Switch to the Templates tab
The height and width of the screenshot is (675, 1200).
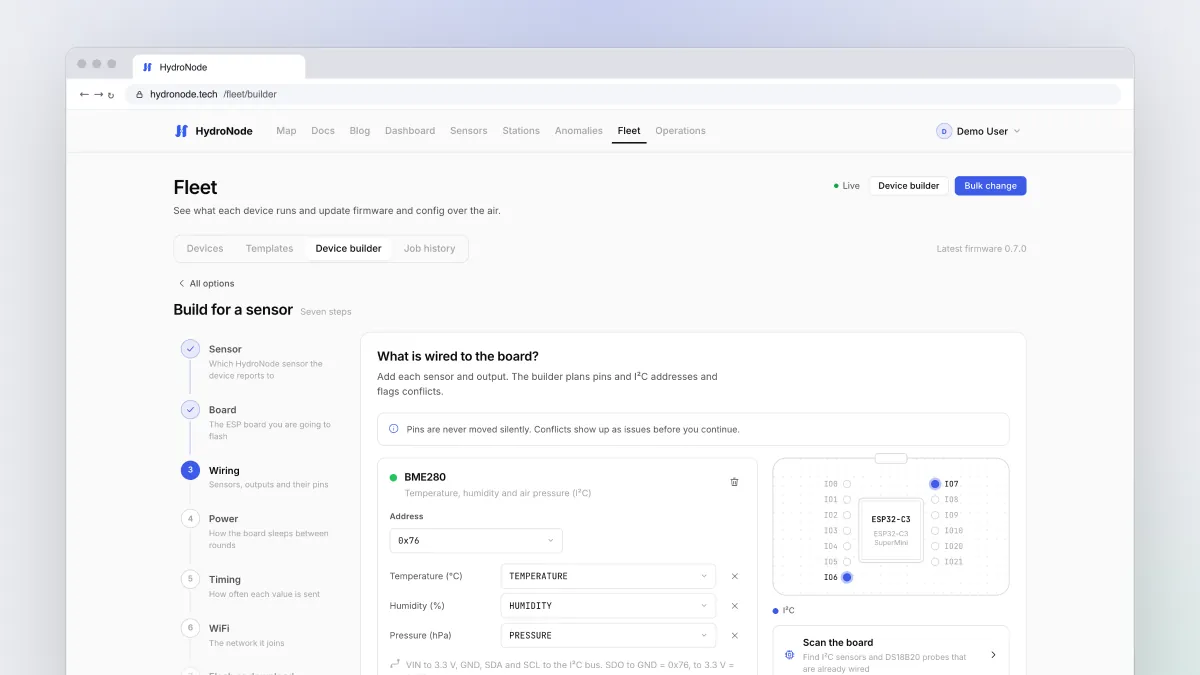(x=269, y=248)
